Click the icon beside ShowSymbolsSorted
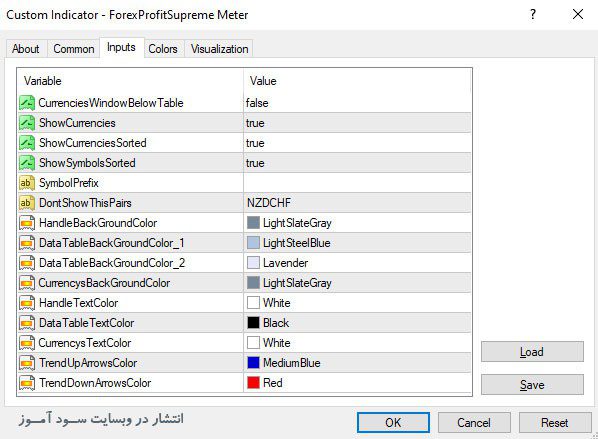The width and height of the screenshot is (598, 439). [x=27, y=163]
